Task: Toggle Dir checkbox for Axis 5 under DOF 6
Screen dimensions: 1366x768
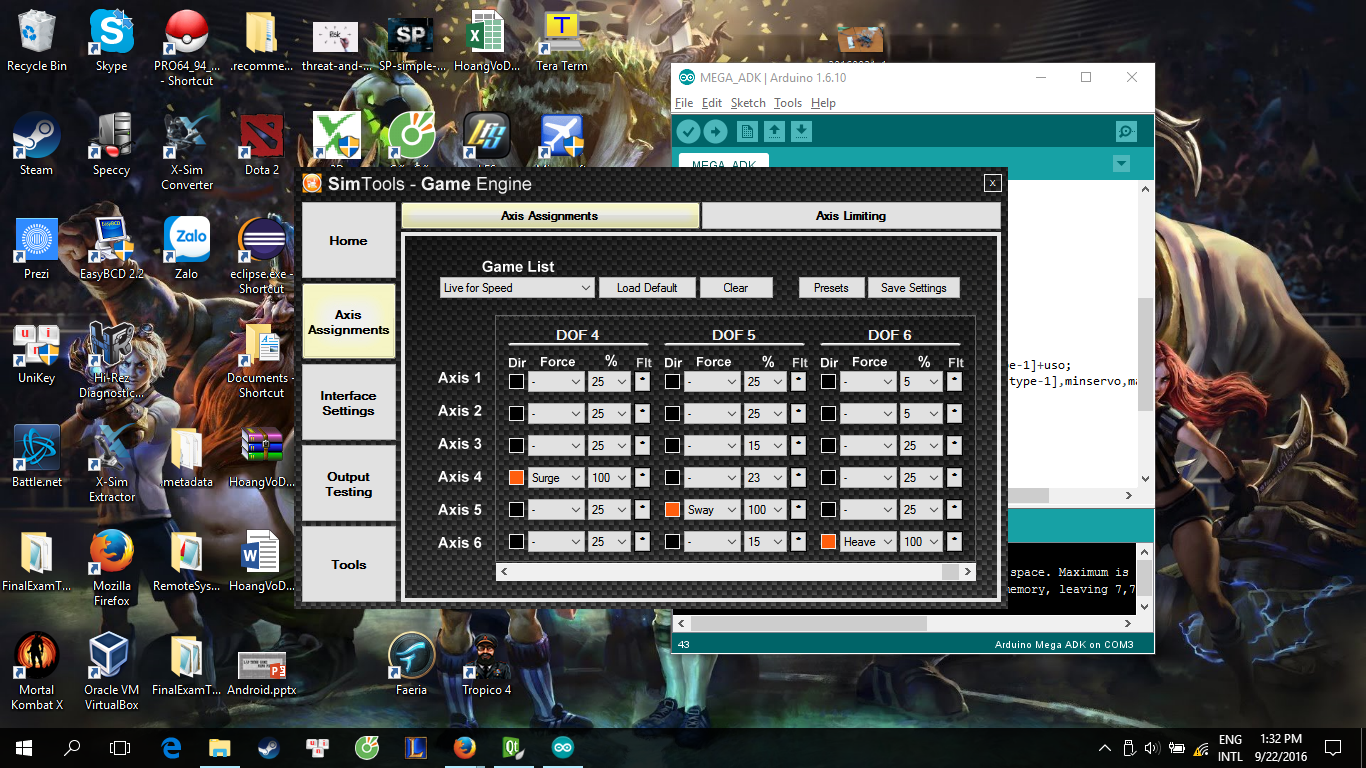Action: 828,509
